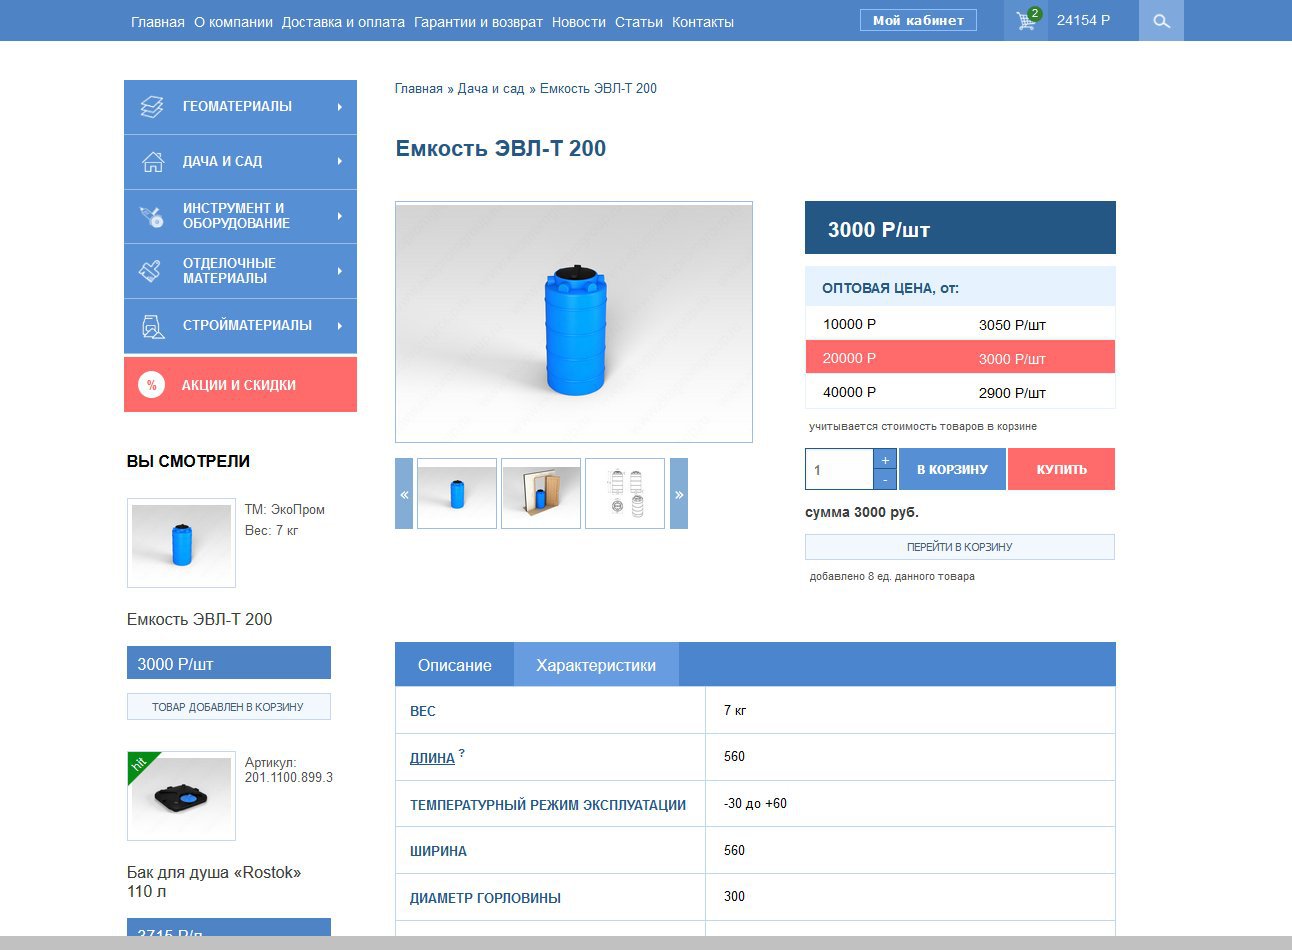This screenshot has height=950, width=1292.
Task: Switch to the Описание tab
Action: pos(454,664)
